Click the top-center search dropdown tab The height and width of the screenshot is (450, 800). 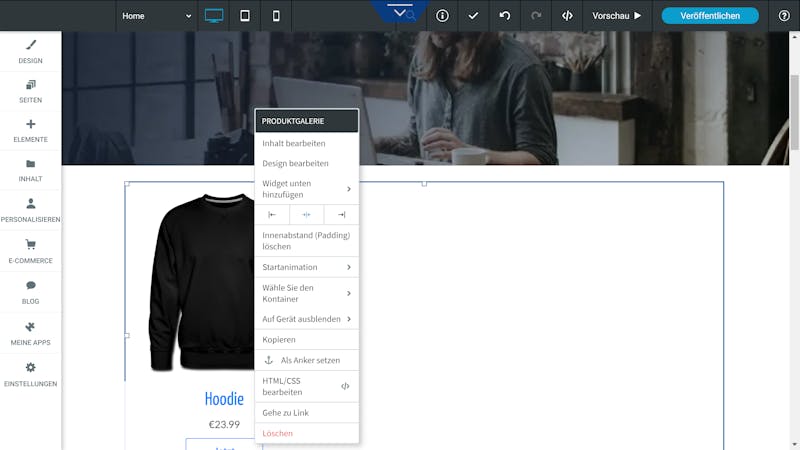point(400,12)
